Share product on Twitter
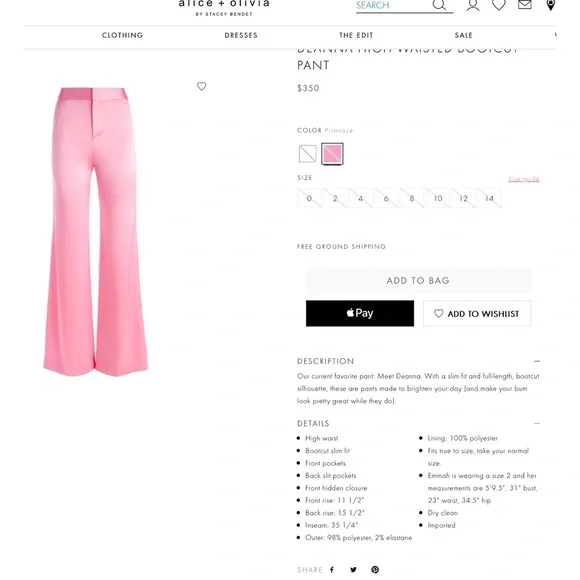Screen dimensions: 580x580 click(353, 570)
